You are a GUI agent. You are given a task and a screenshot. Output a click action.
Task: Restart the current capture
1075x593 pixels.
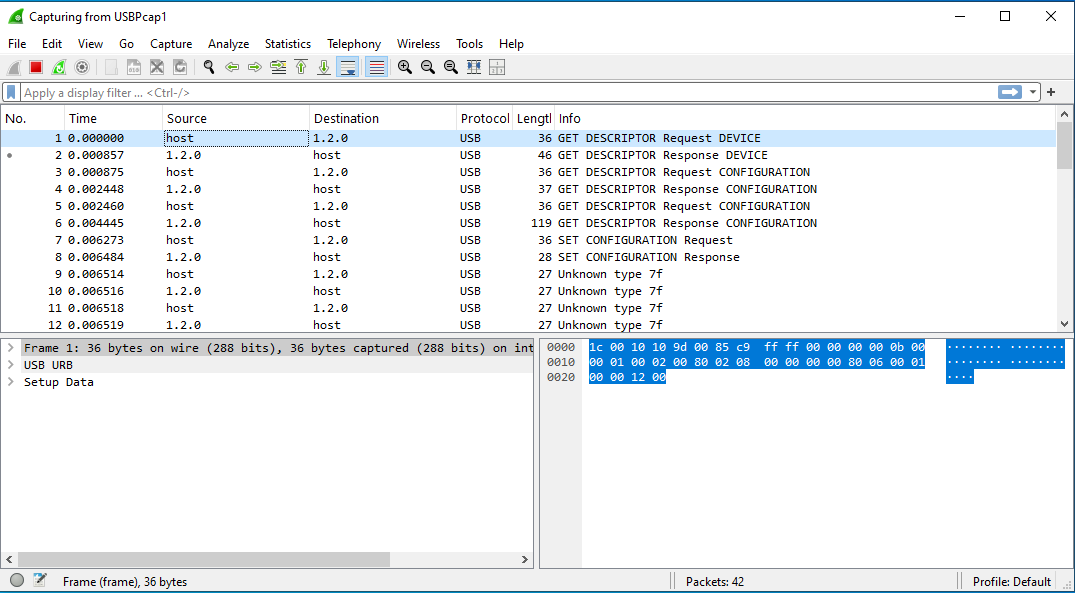[x=59, y=67]
